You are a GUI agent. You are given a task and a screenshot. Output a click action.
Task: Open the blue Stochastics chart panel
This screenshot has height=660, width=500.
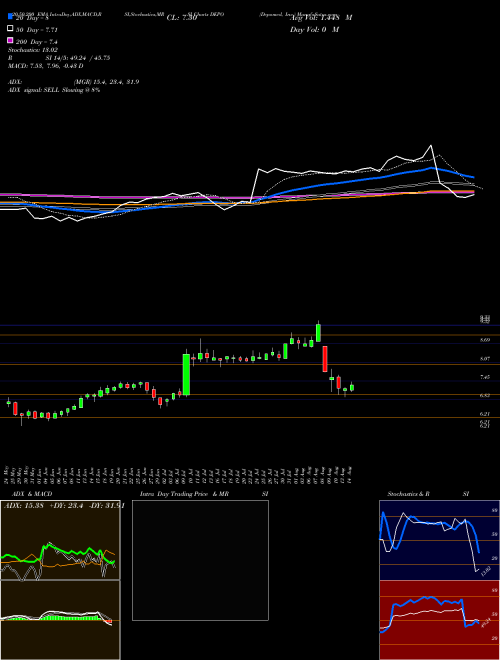click(439, 540)
